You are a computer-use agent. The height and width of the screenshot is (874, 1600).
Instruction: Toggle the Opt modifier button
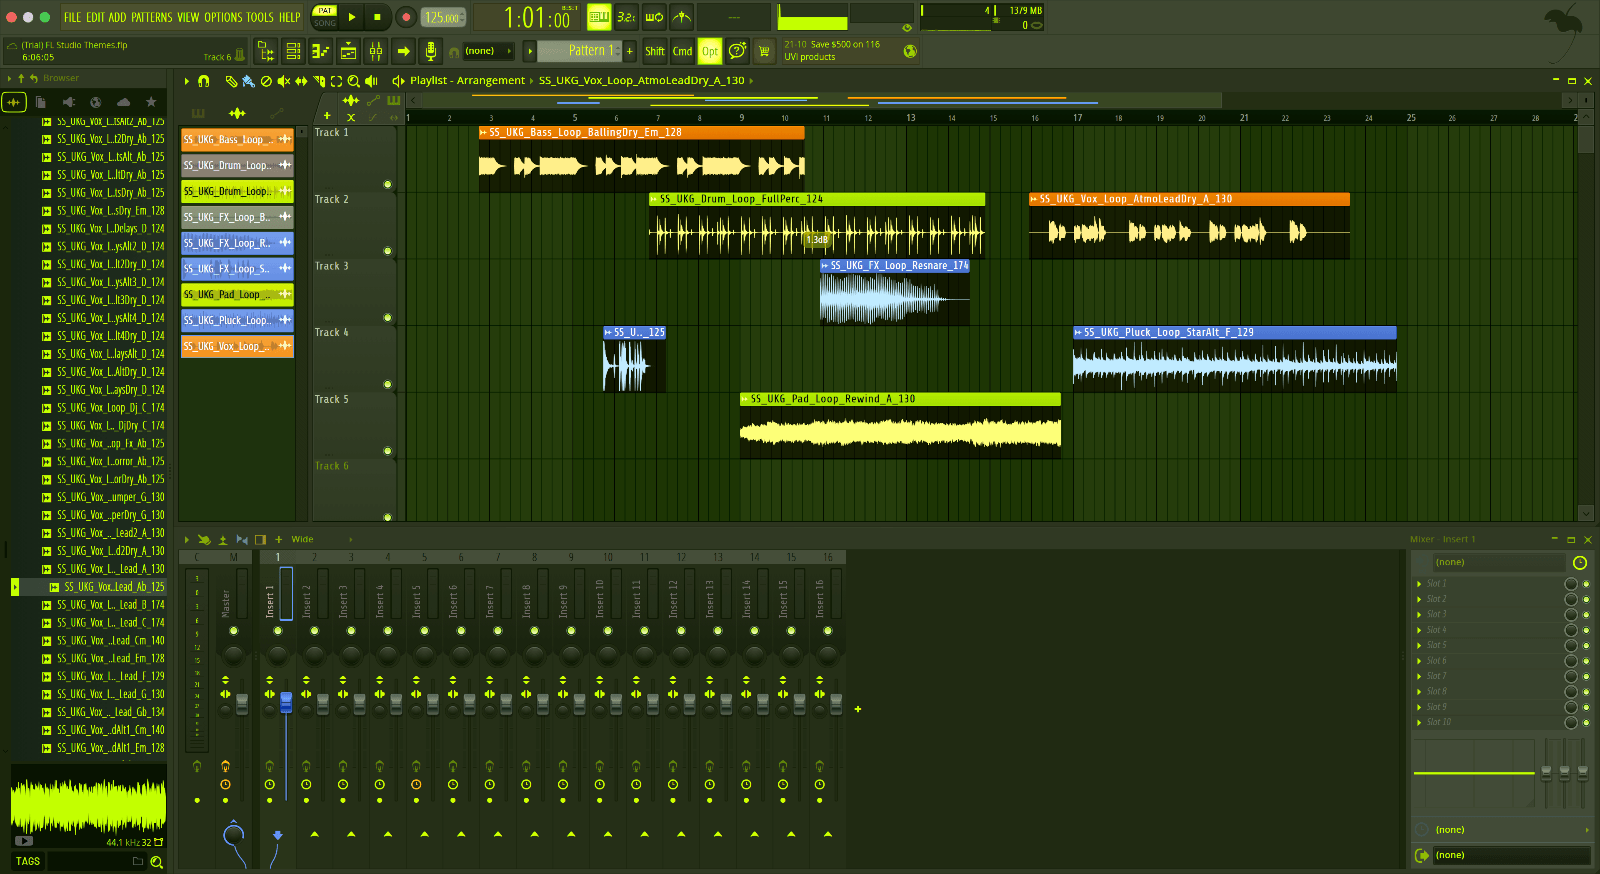click(x=710, y=51)
